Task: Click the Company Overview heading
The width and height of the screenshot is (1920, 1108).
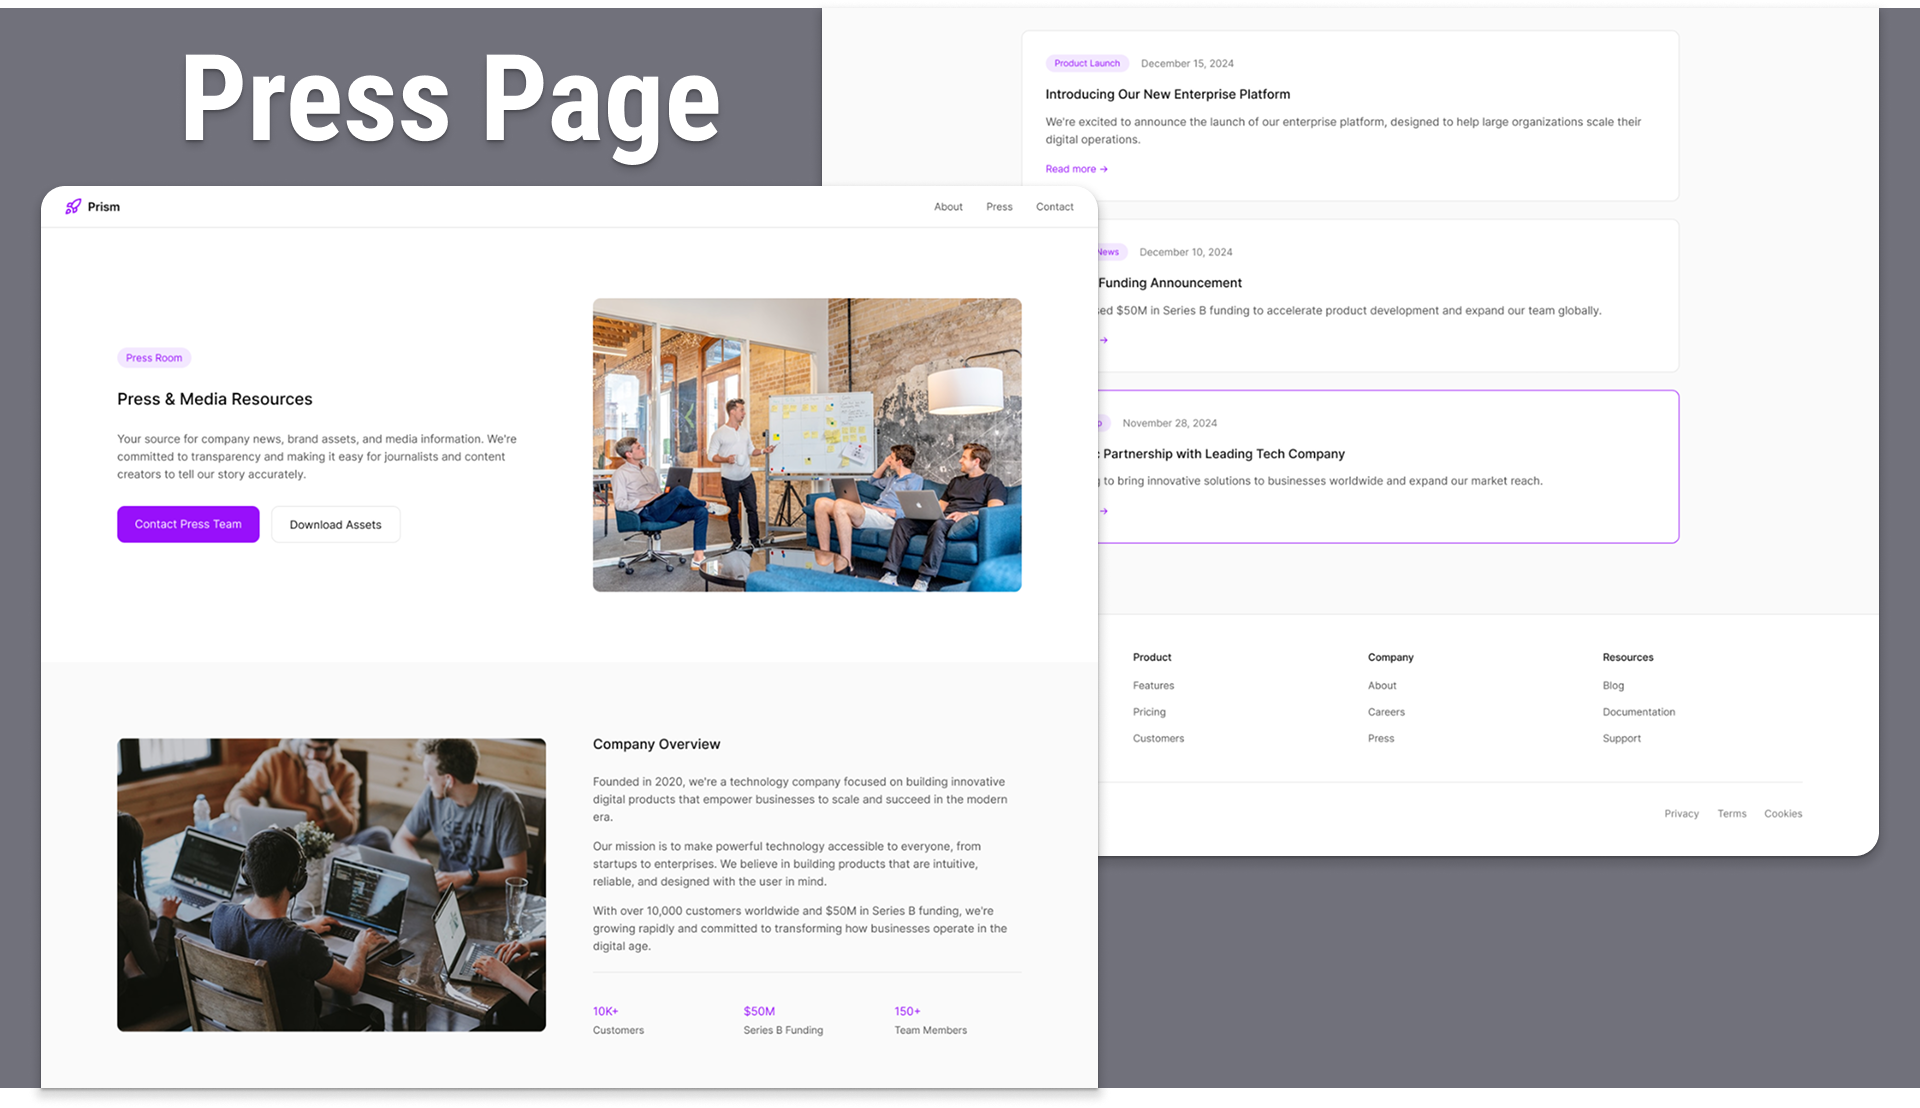Action: (656, 744)
